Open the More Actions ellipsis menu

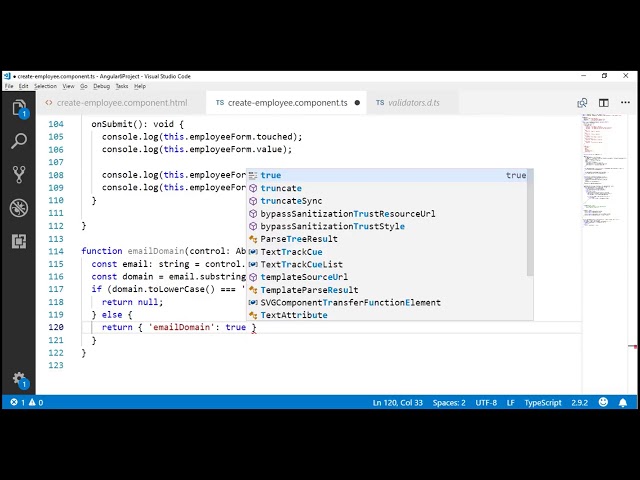click(x=625, y=102)
